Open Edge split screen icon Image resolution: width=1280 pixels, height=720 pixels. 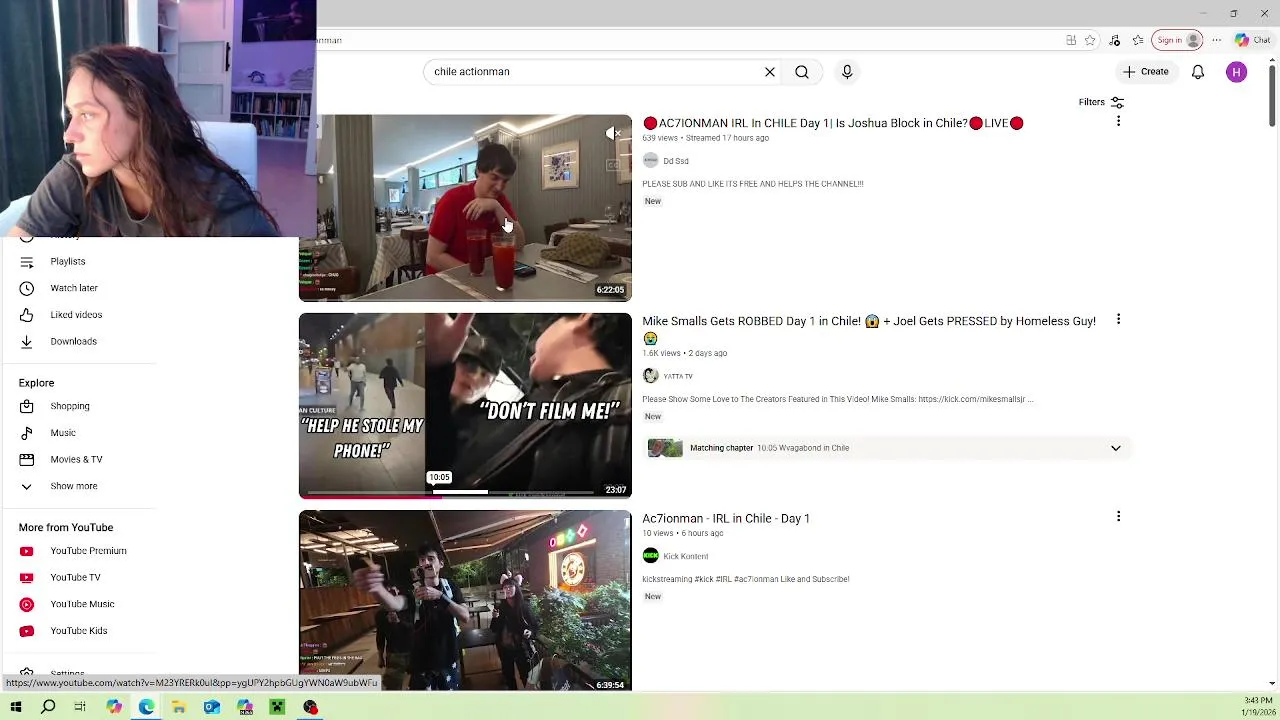pos(1071,40)
